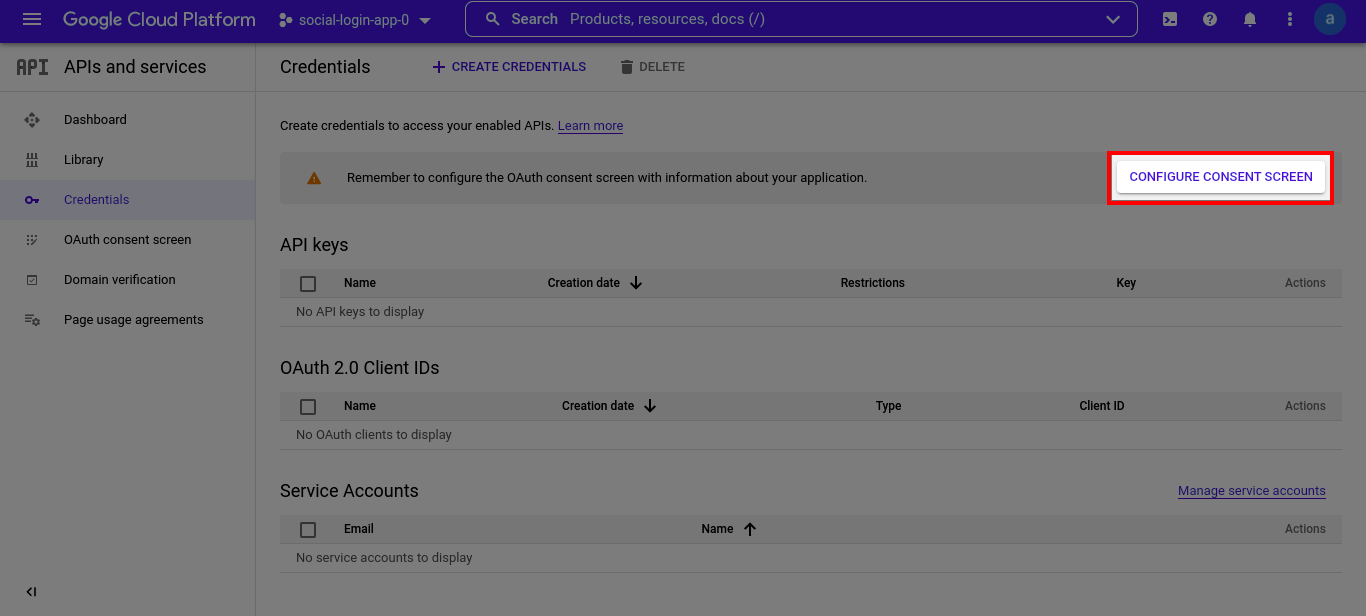The height and width of the screenshot is (616, 1366).
Task: Open Manage service accounts link
Action: pyautogui.click(x=1252, y=491)
